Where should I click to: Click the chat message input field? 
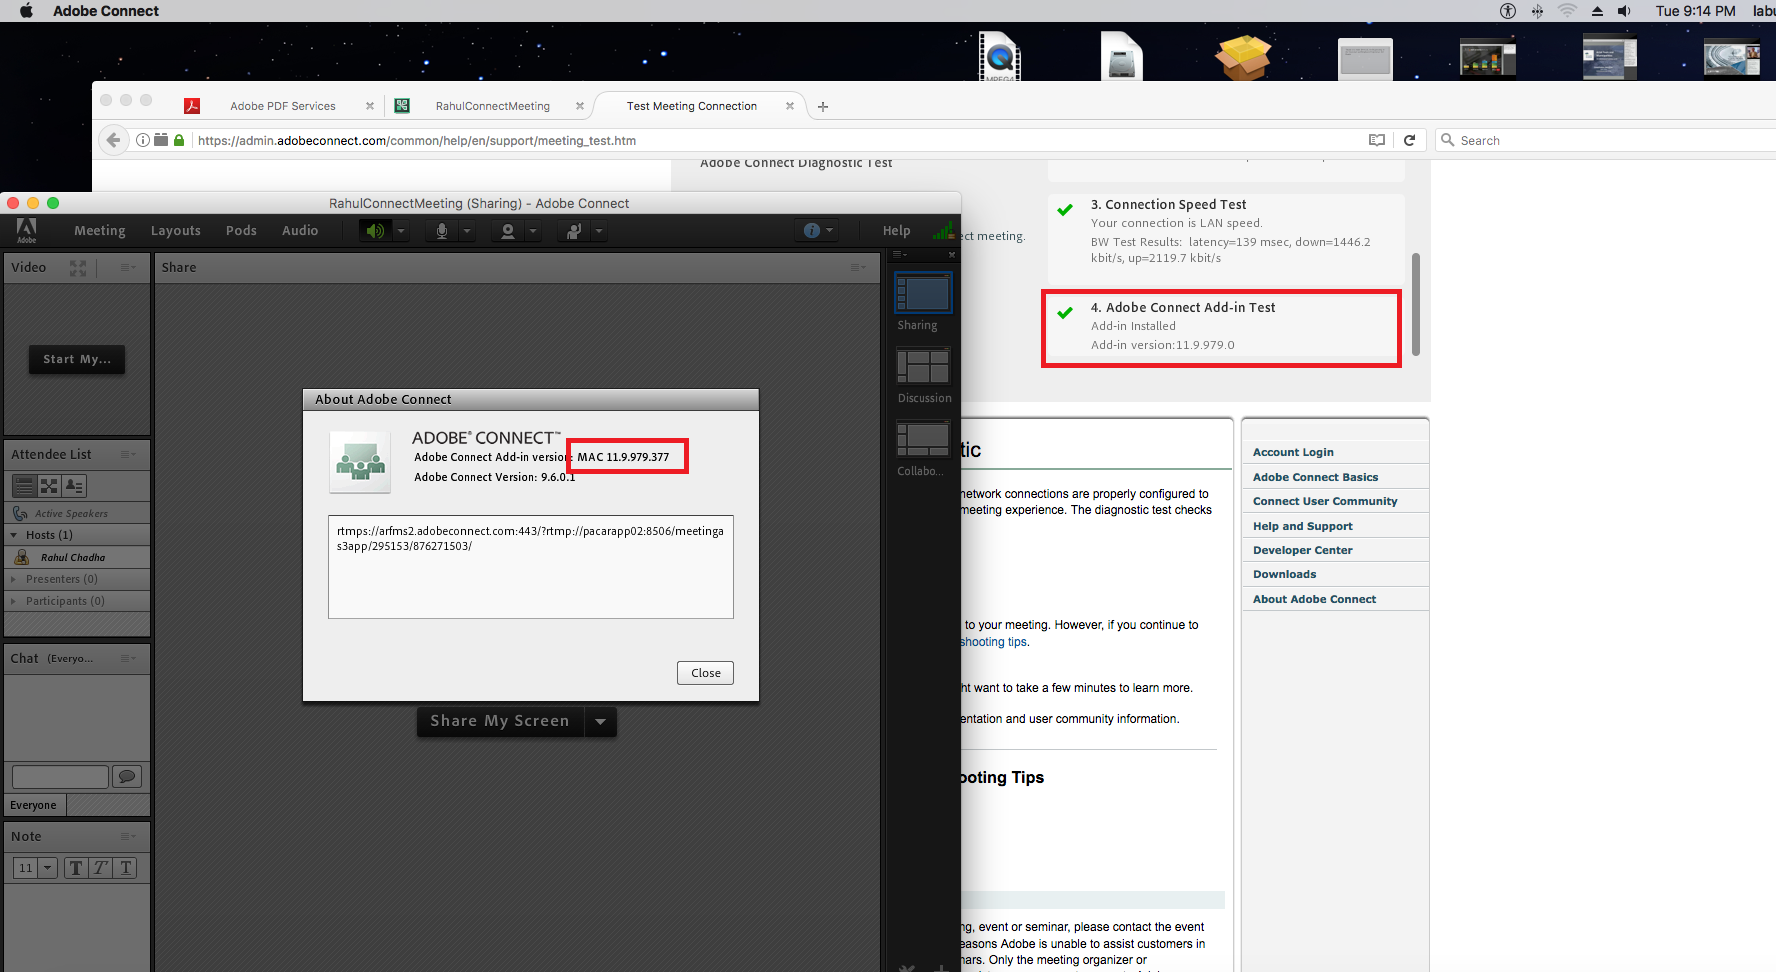pos(60,776)
